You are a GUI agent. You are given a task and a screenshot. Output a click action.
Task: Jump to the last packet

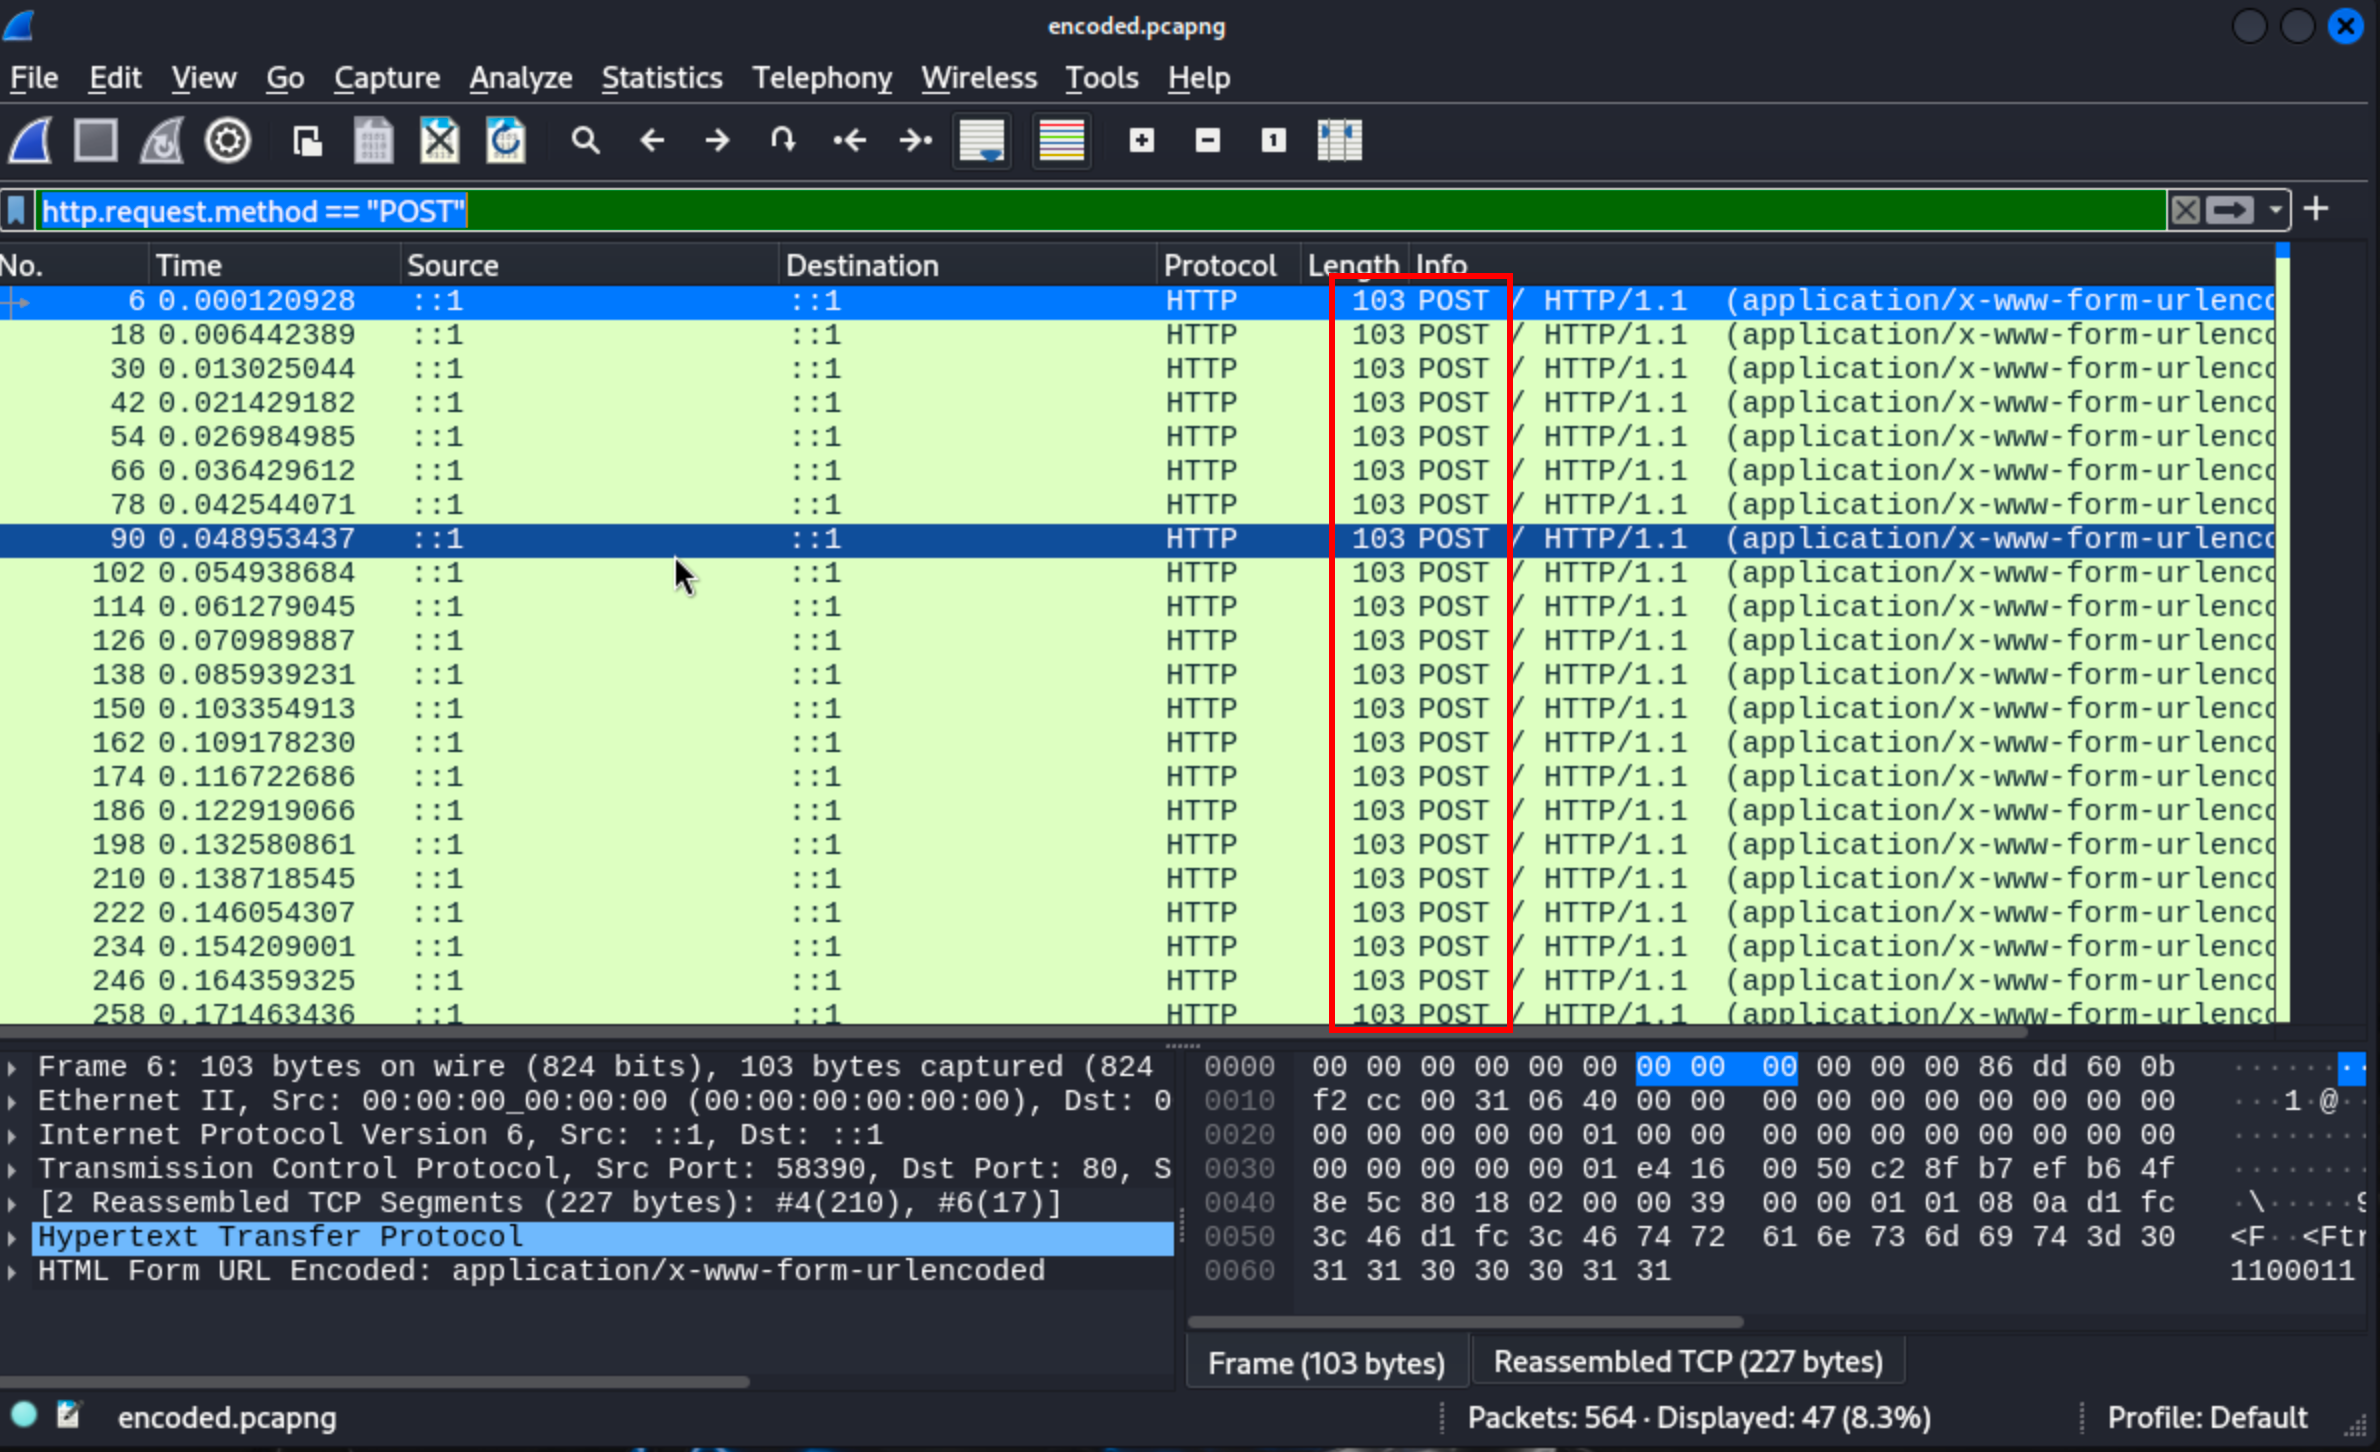915,140
